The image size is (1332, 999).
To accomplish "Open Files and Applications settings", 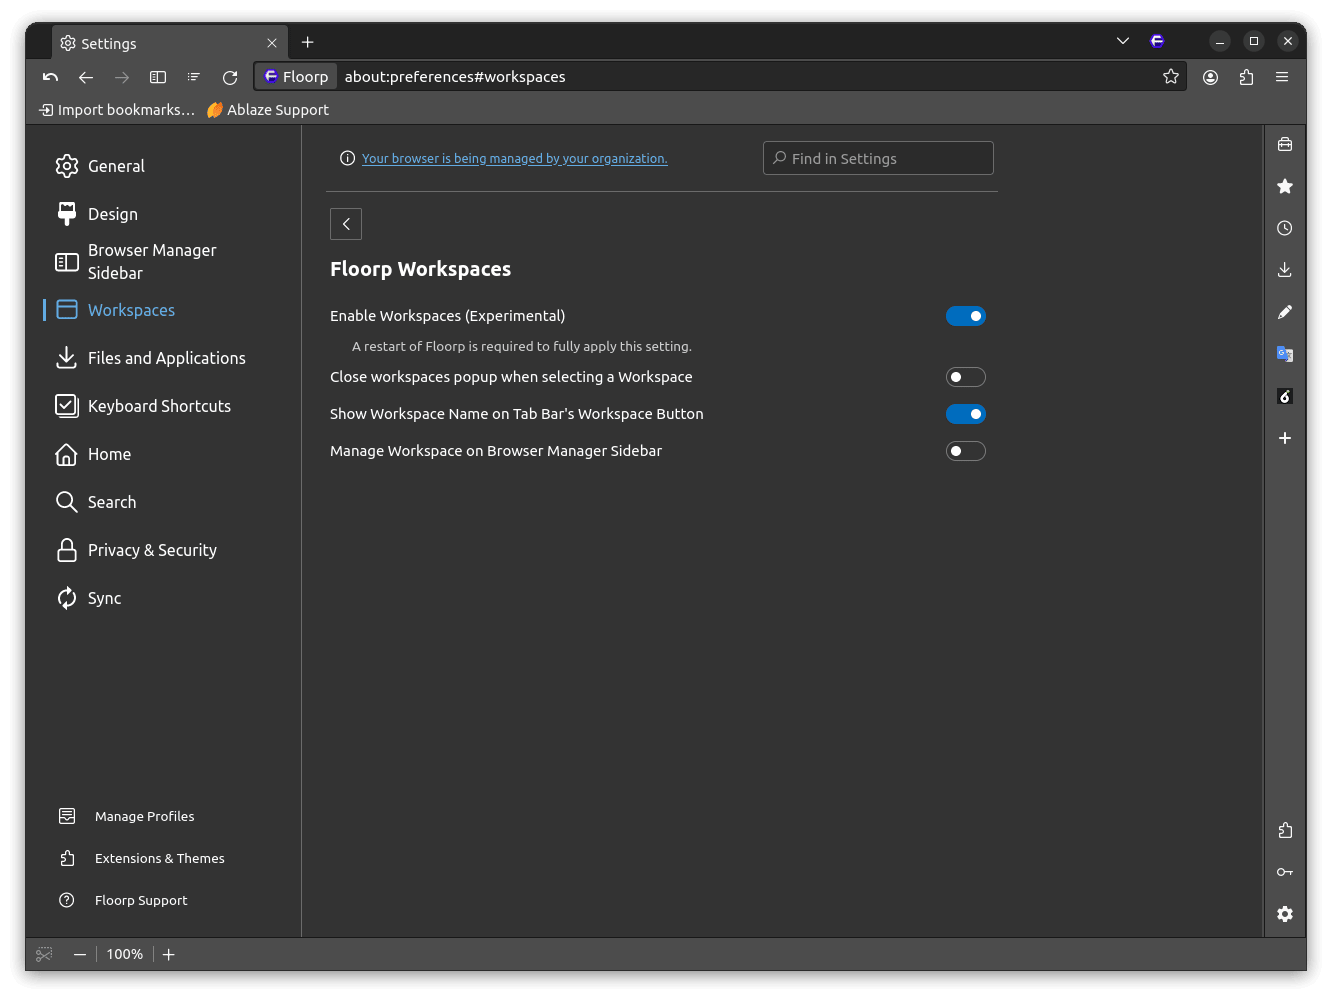I will (x=165, y=358).
